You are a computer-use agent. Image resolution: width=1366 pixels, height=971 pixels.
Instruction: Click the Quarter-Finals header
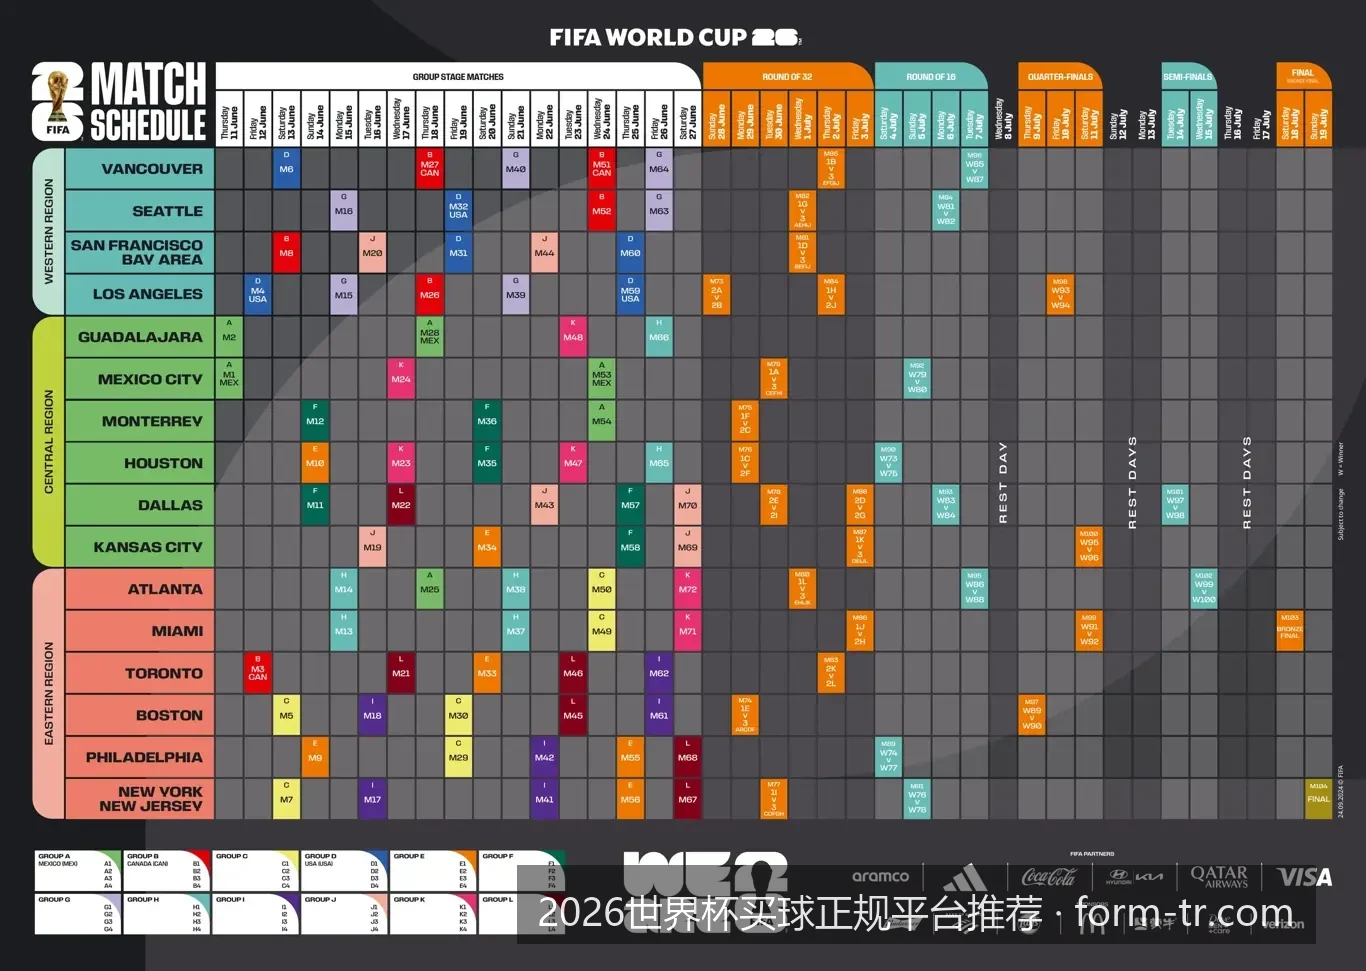[x=1060, y=76]
